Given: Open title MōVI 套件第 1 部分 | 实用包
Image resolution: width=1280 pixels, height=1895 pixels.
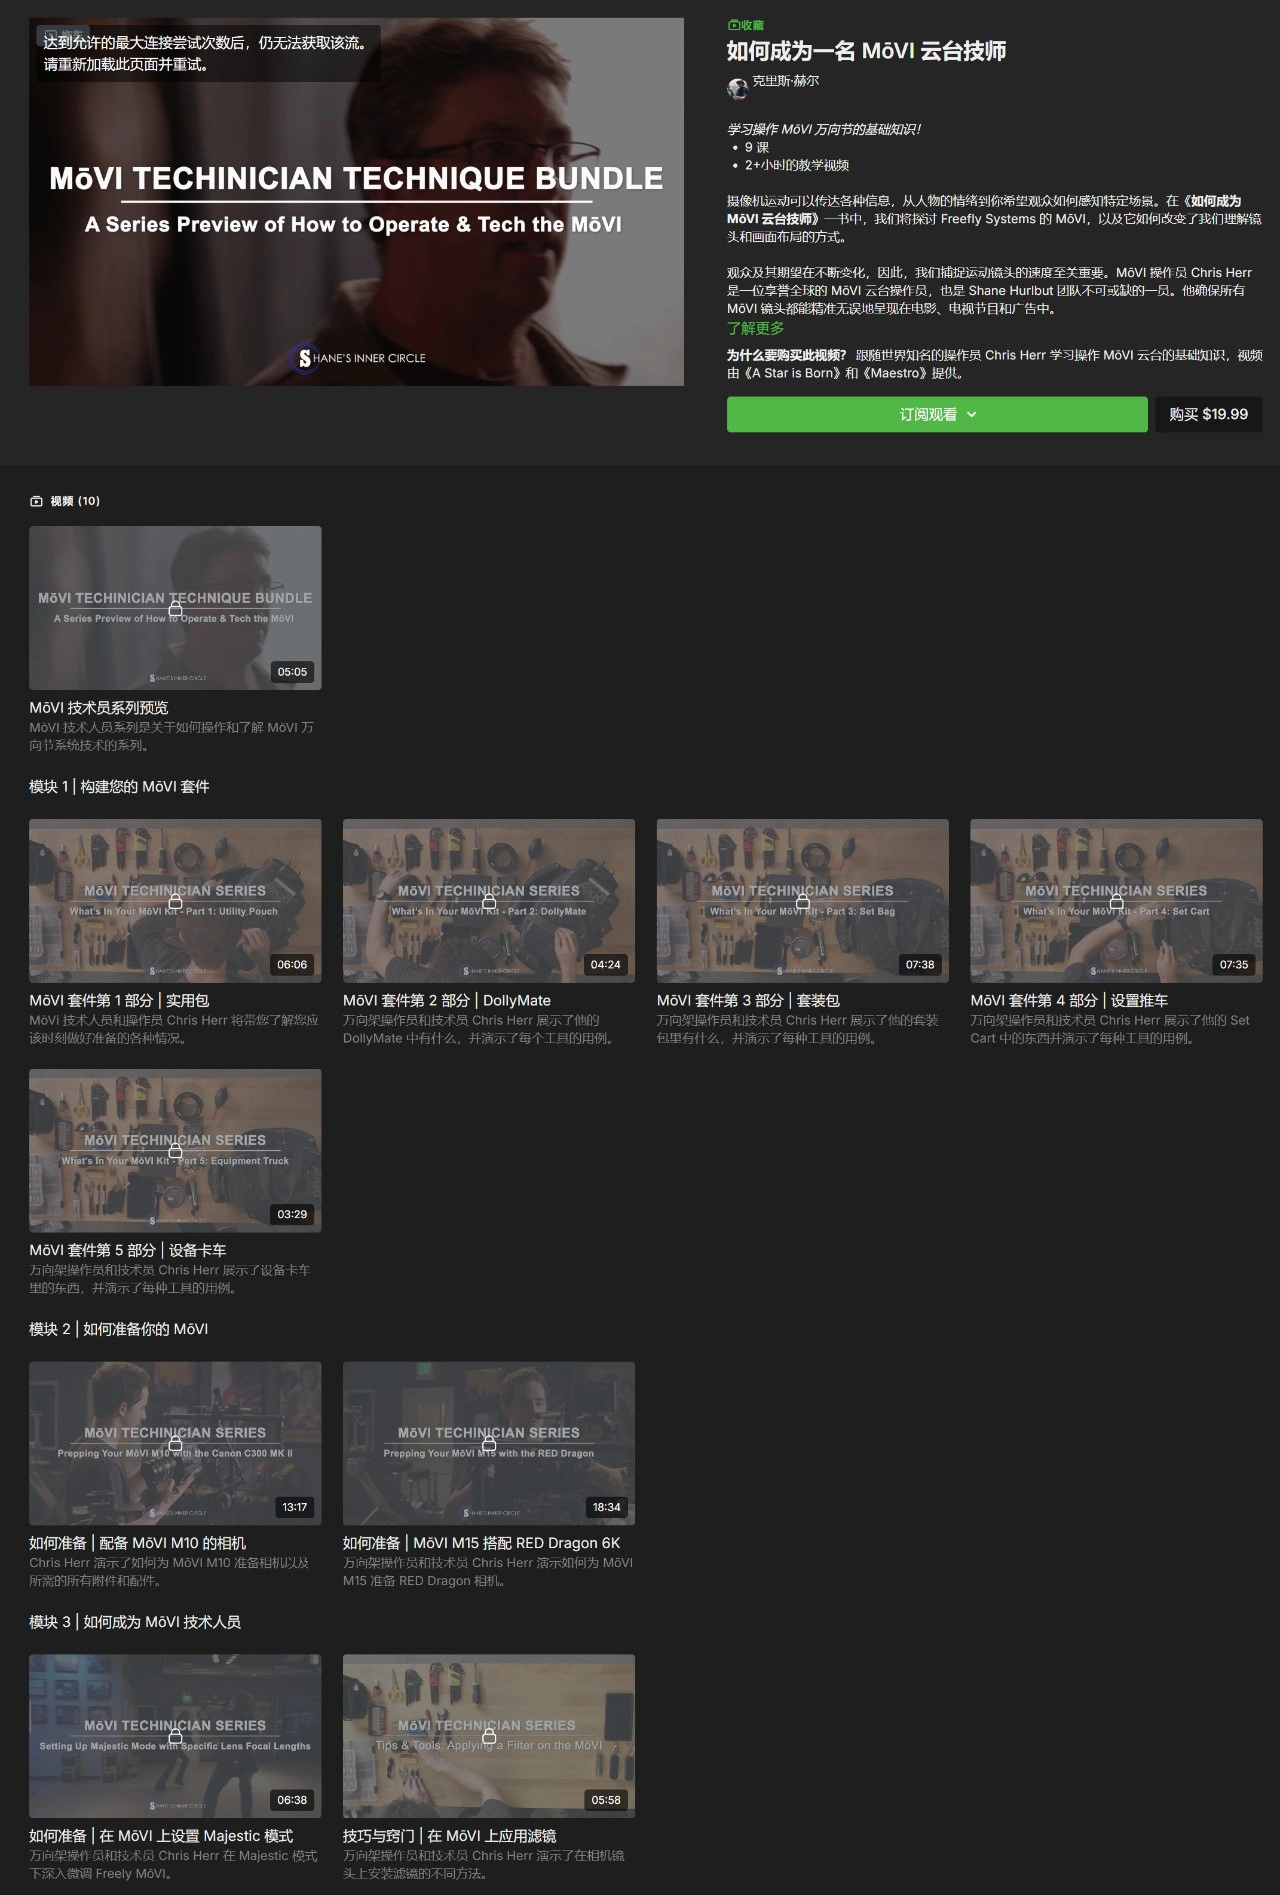Looking at the screenshot, I should [119, 1000].
